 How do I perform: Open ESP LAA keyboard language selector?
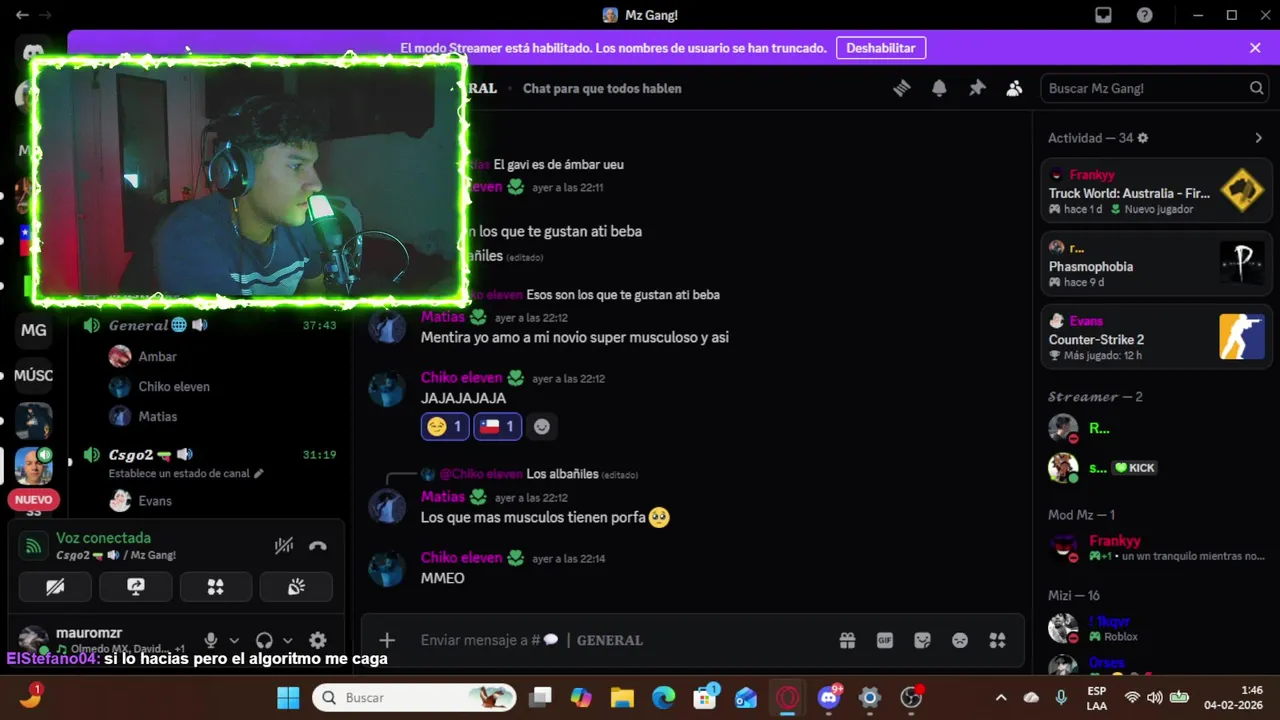click(1095, 697)
